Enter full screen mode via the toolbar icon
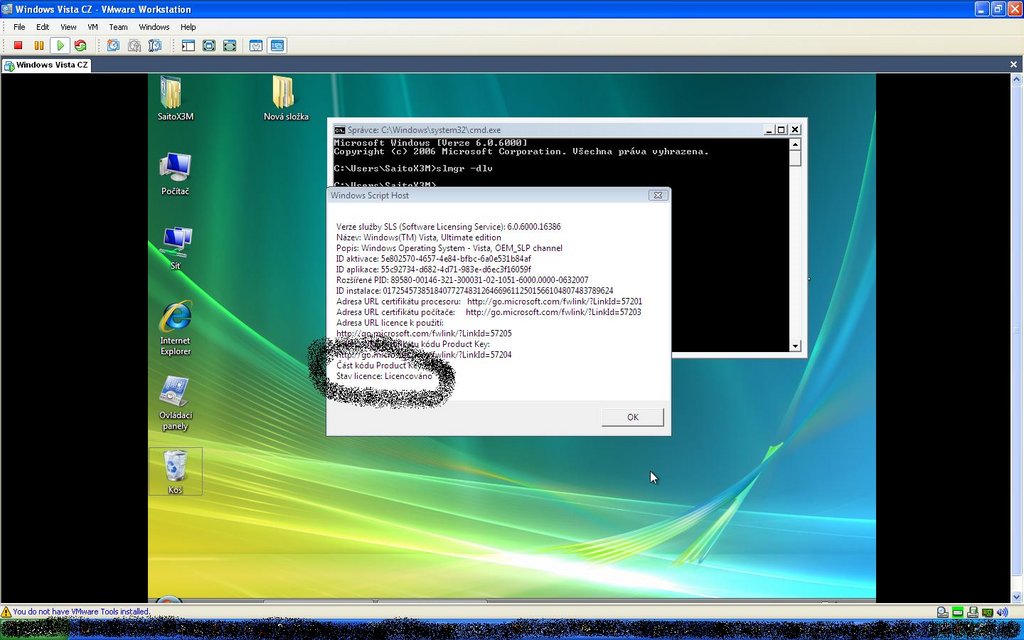1024x640 pixels. [229, 45]
